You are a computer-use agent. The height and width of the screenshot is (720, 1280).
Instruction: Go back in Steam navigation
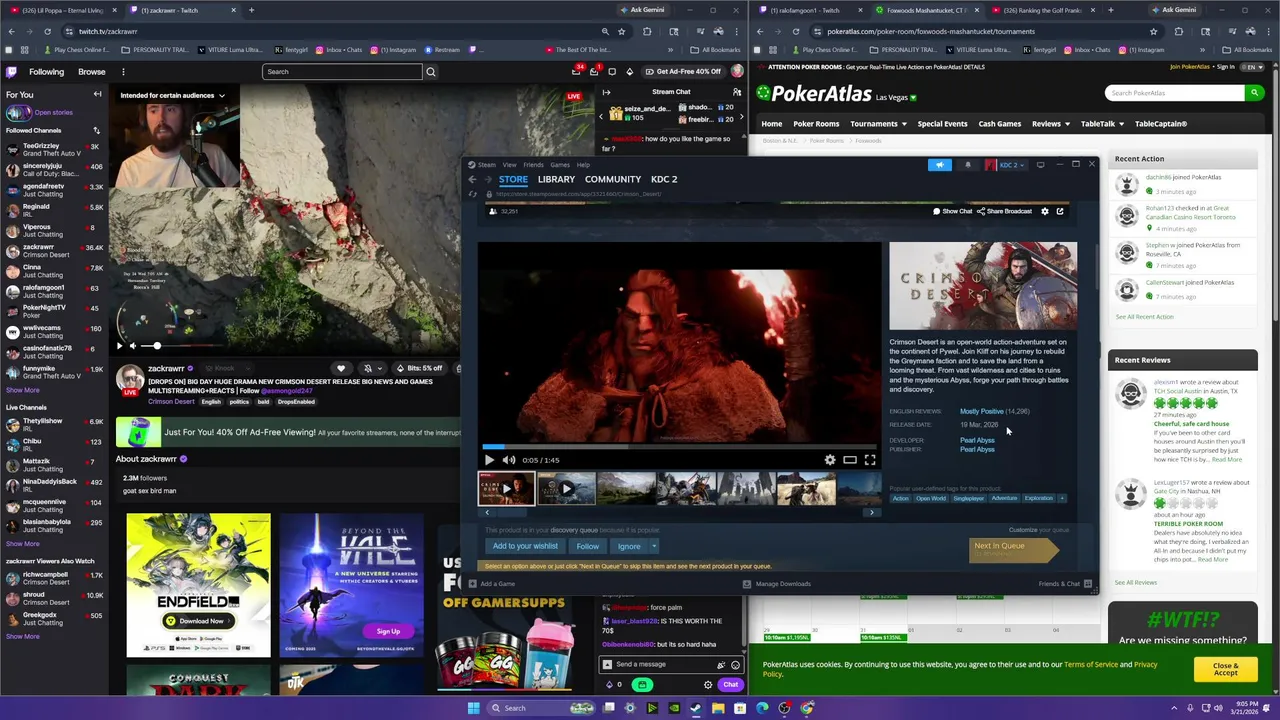click(472, 179)
